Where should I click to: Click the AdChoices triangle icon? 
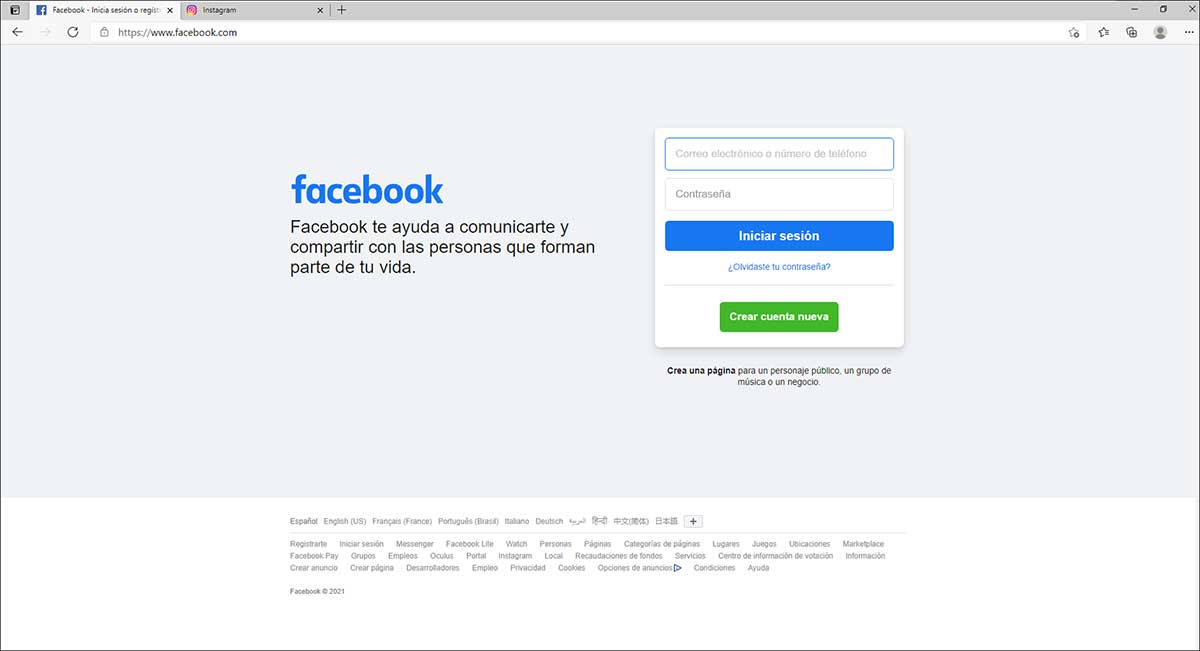point(677,568)
